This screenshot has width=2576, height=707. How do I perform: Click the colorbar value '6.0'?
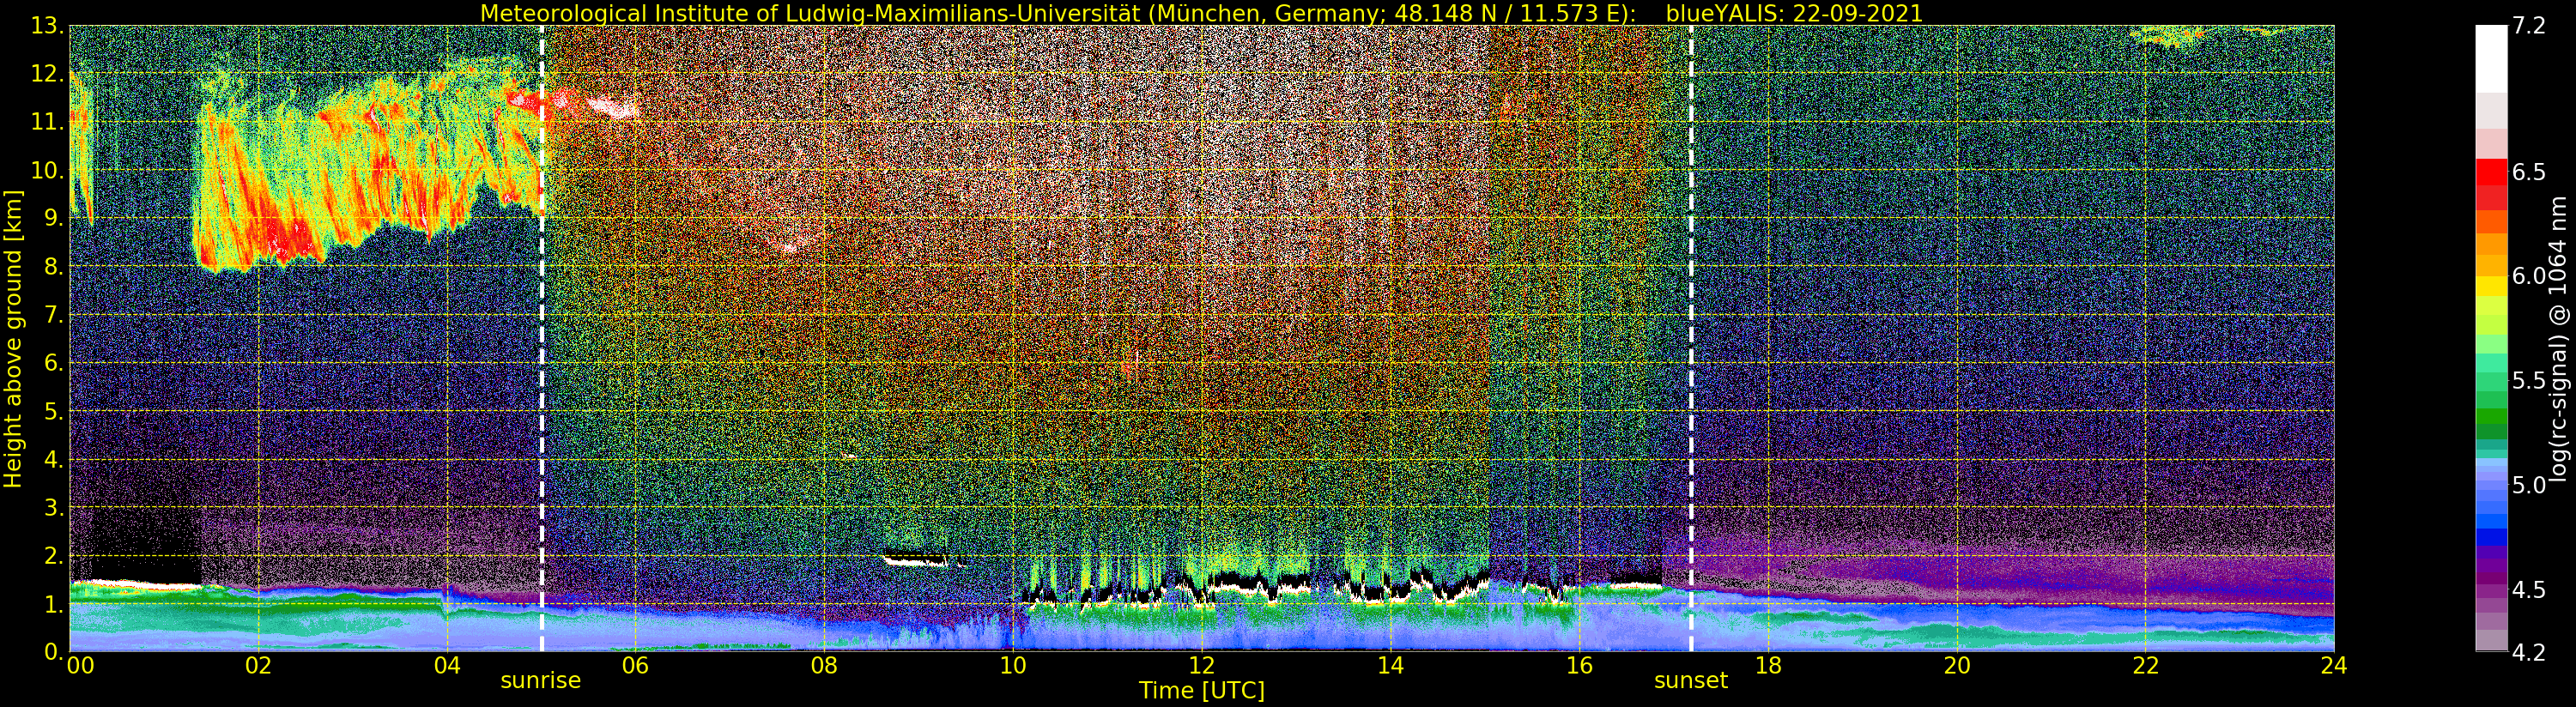(2529, 276)
